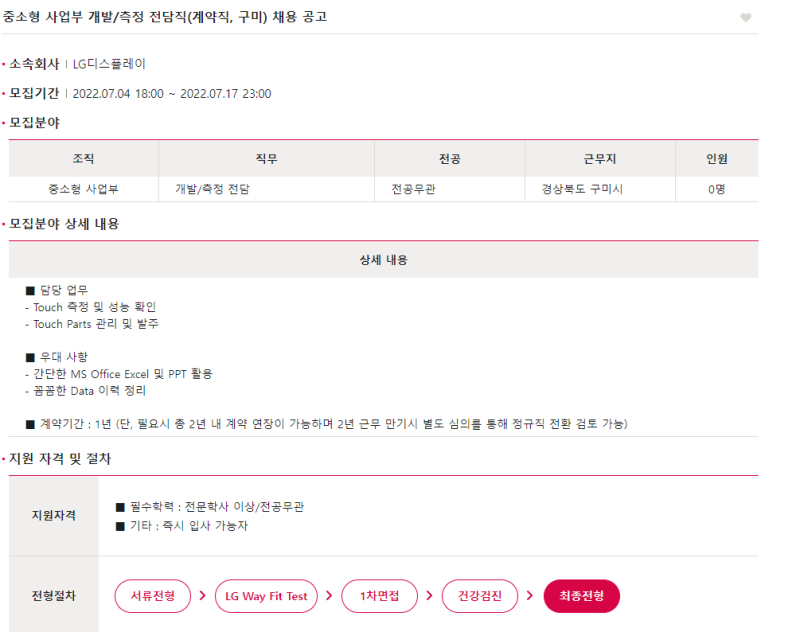Select the 경상북도 구미시 location cell
This screenshot has height=632, width=800.
(x=582, y=188)
